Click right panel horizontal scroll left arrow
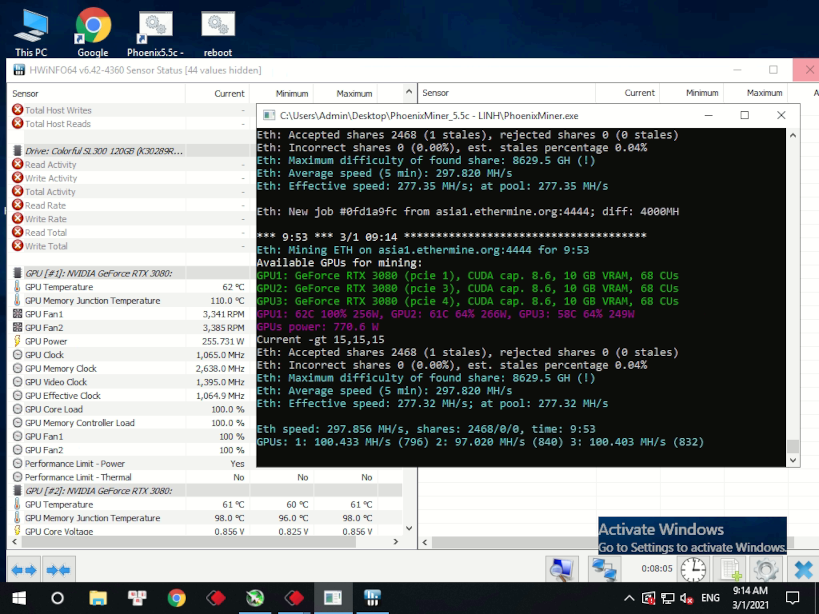This screenshot has height=614, width=819. [x=425, y=542]
